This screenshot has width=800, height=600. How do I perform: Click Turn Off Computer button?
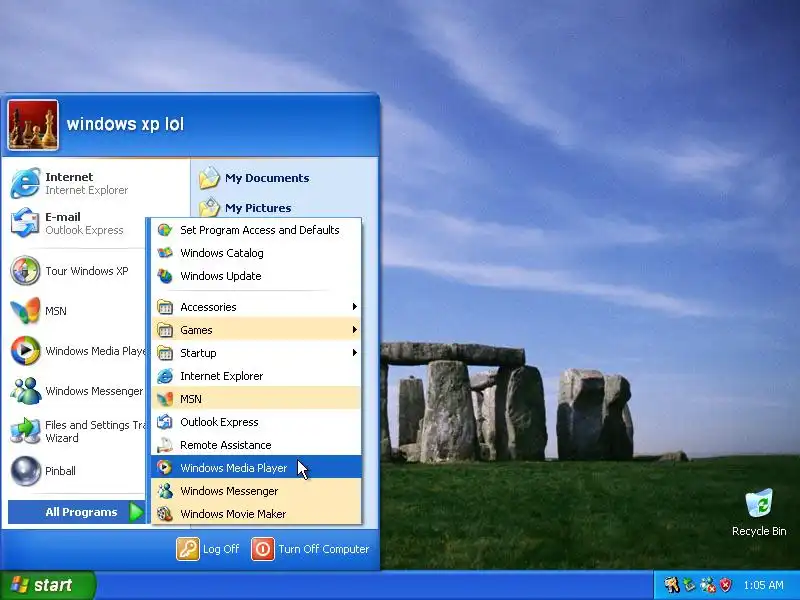[310, 549]
